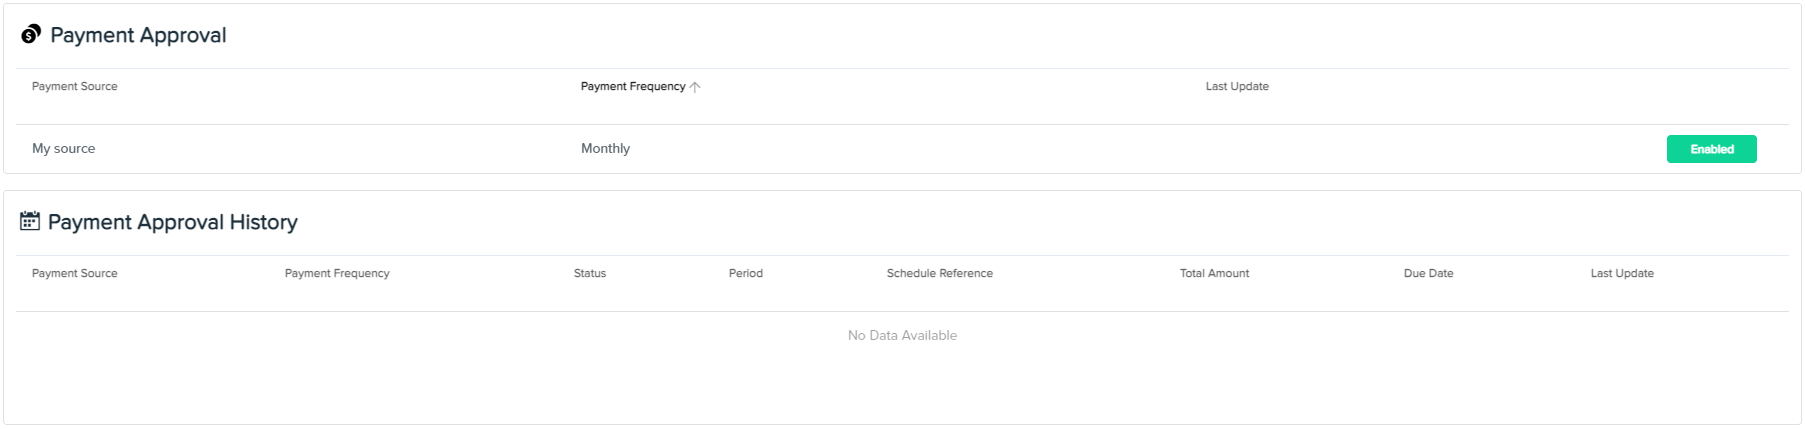Sort history by Schedule Reference column

(940, 273)
